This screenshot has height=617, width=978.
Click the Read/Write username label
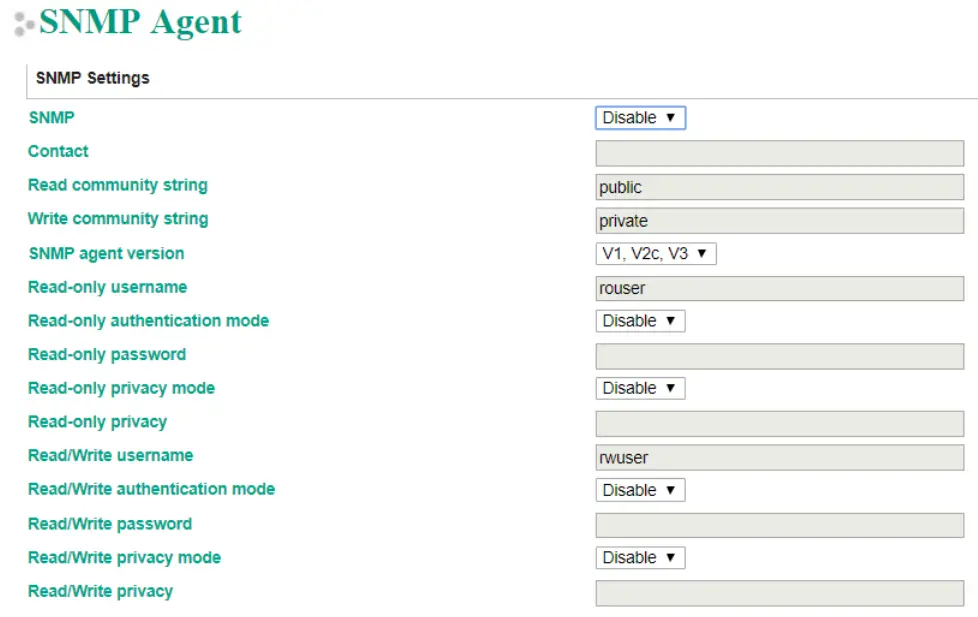pos(110,456)
